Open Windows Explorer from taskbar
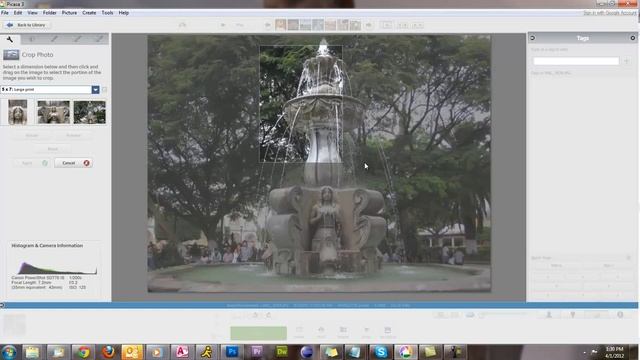The image size is (640, 360). coord(32,352)
